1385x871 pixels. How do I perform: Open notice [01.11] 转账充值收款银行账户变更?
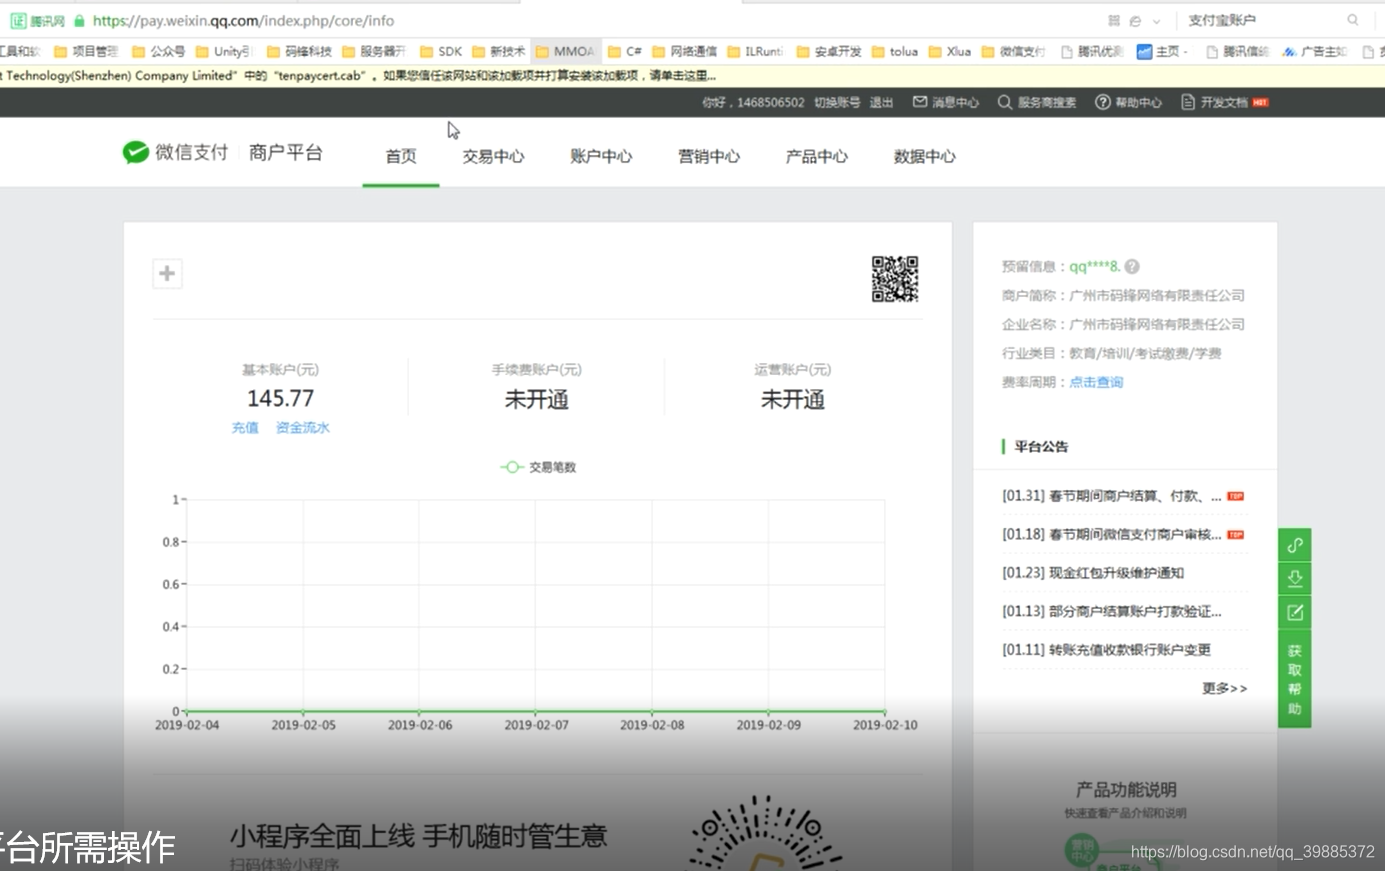tap(1107, 649)
